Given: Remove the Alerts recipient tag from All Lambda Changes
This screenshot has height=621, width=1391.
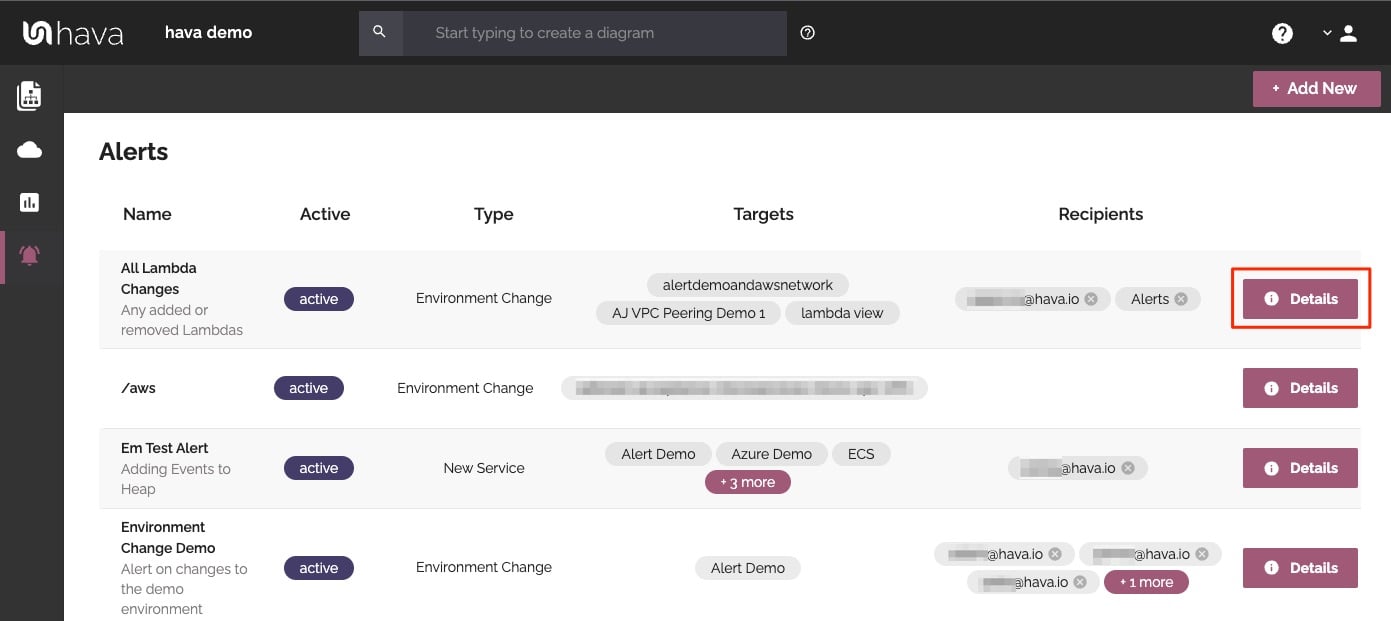Looking at the screenshot, I should (1181, 298).
